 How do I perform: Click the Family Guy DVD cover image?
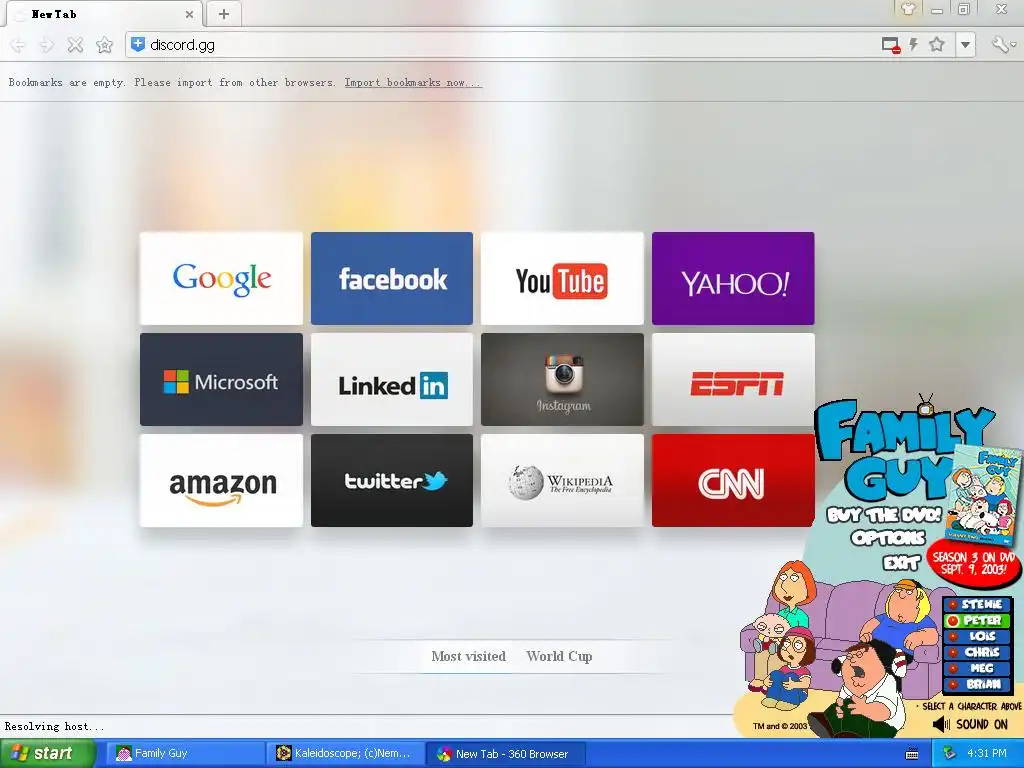point(985,496)
